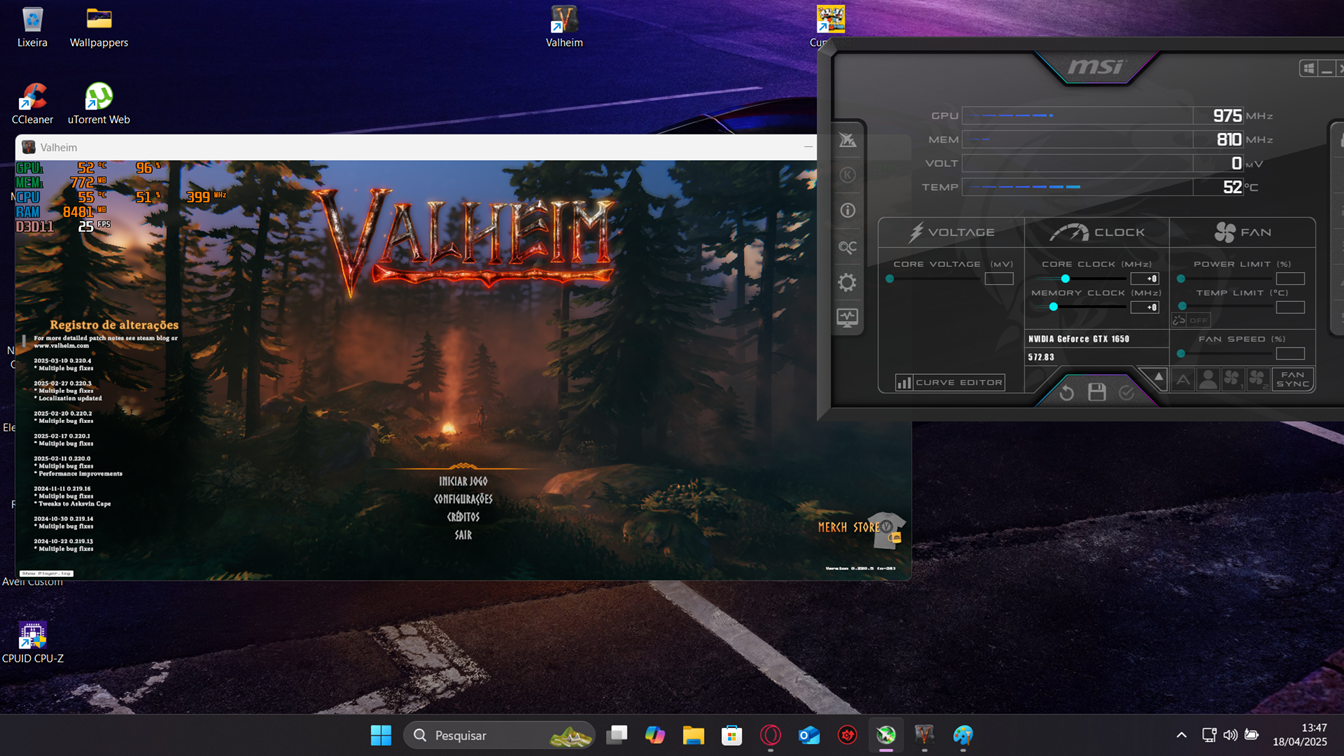Adjust the Core Clock slider
The width and height of the screenshot is (1344, 756).
pyautogui.click(x=1065, y=279)
